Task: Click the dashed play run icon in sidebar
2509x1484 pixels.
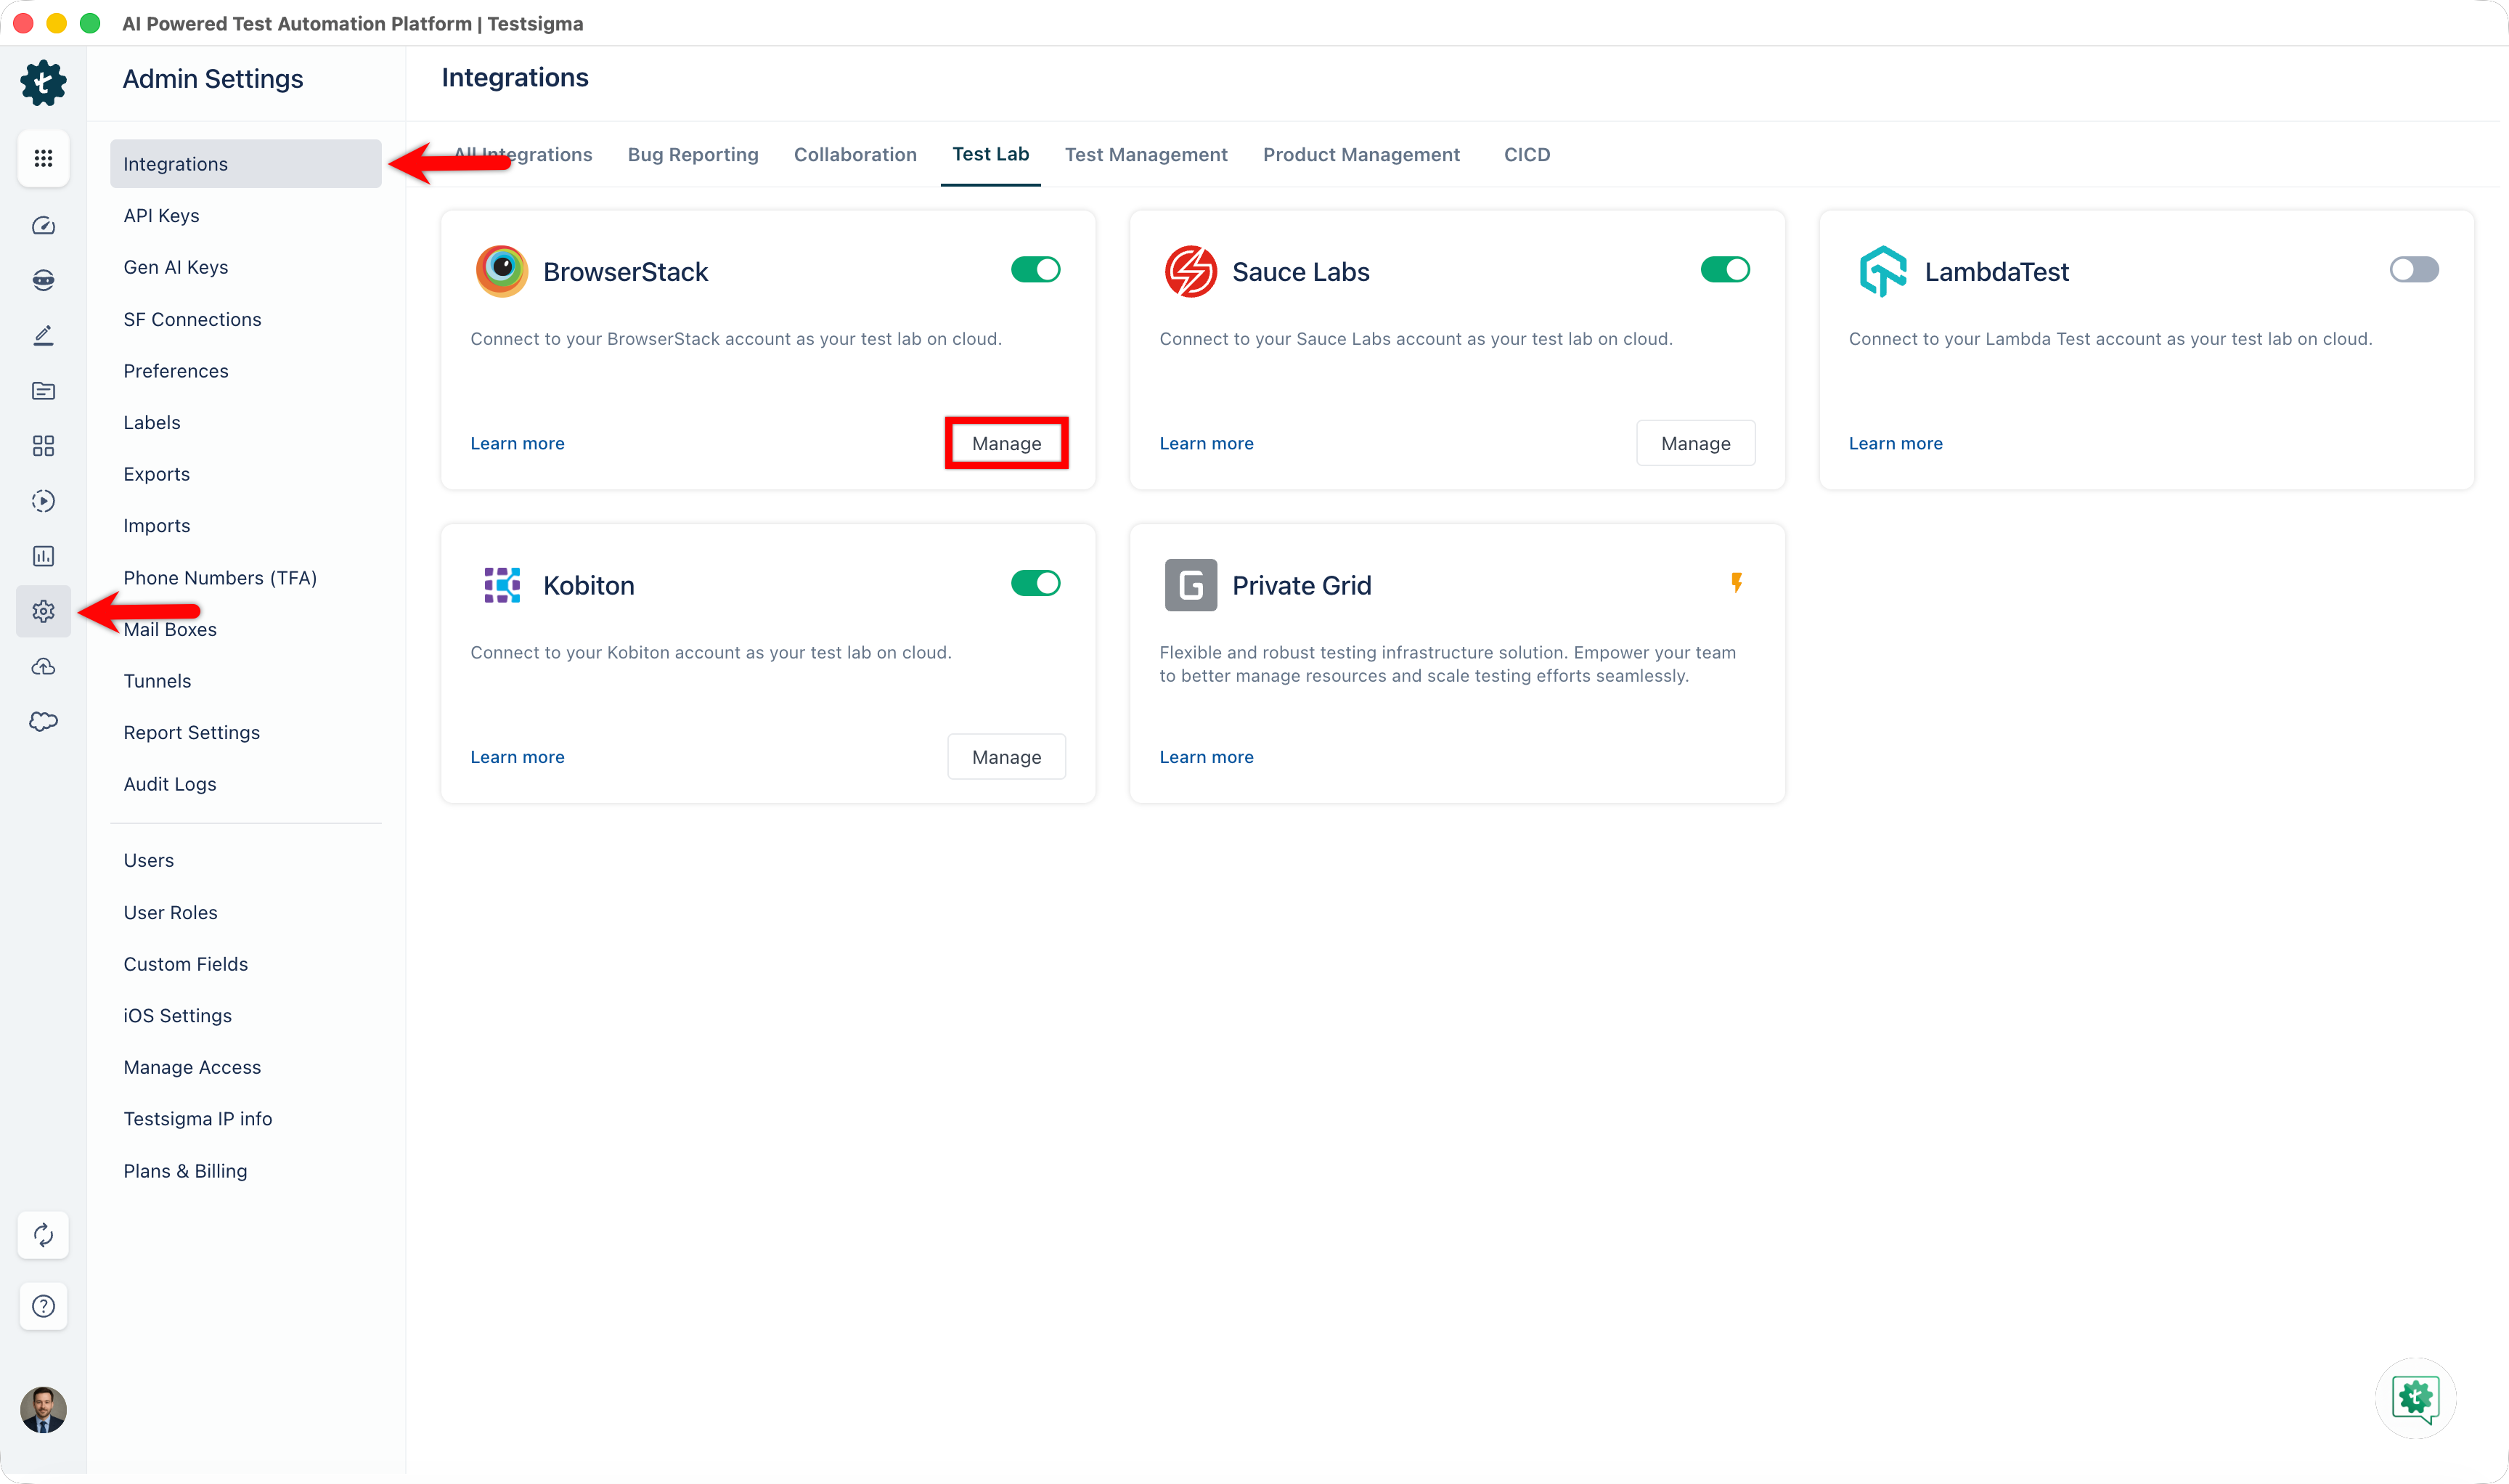Action: [43, 501]
